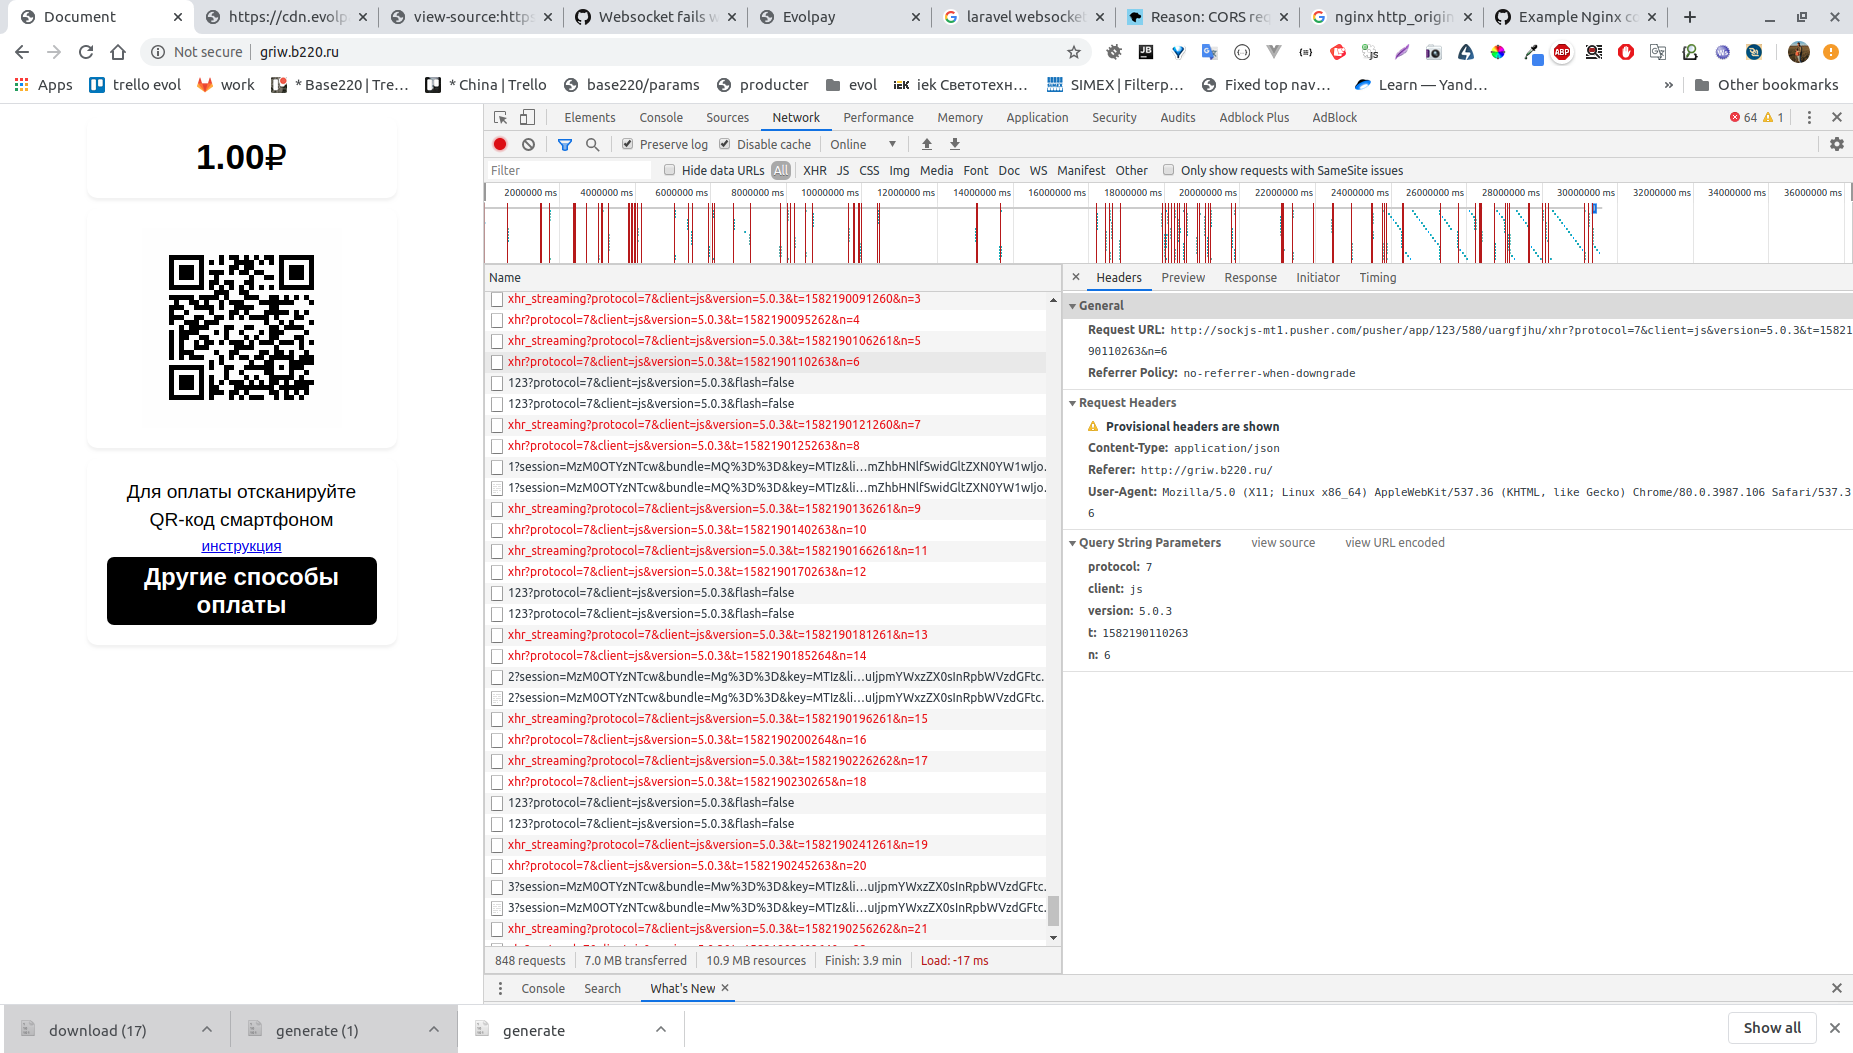This screenshot has height=1053, width=1853.
Task: Activate inspect element picker
Action: (x=501, y=117)
